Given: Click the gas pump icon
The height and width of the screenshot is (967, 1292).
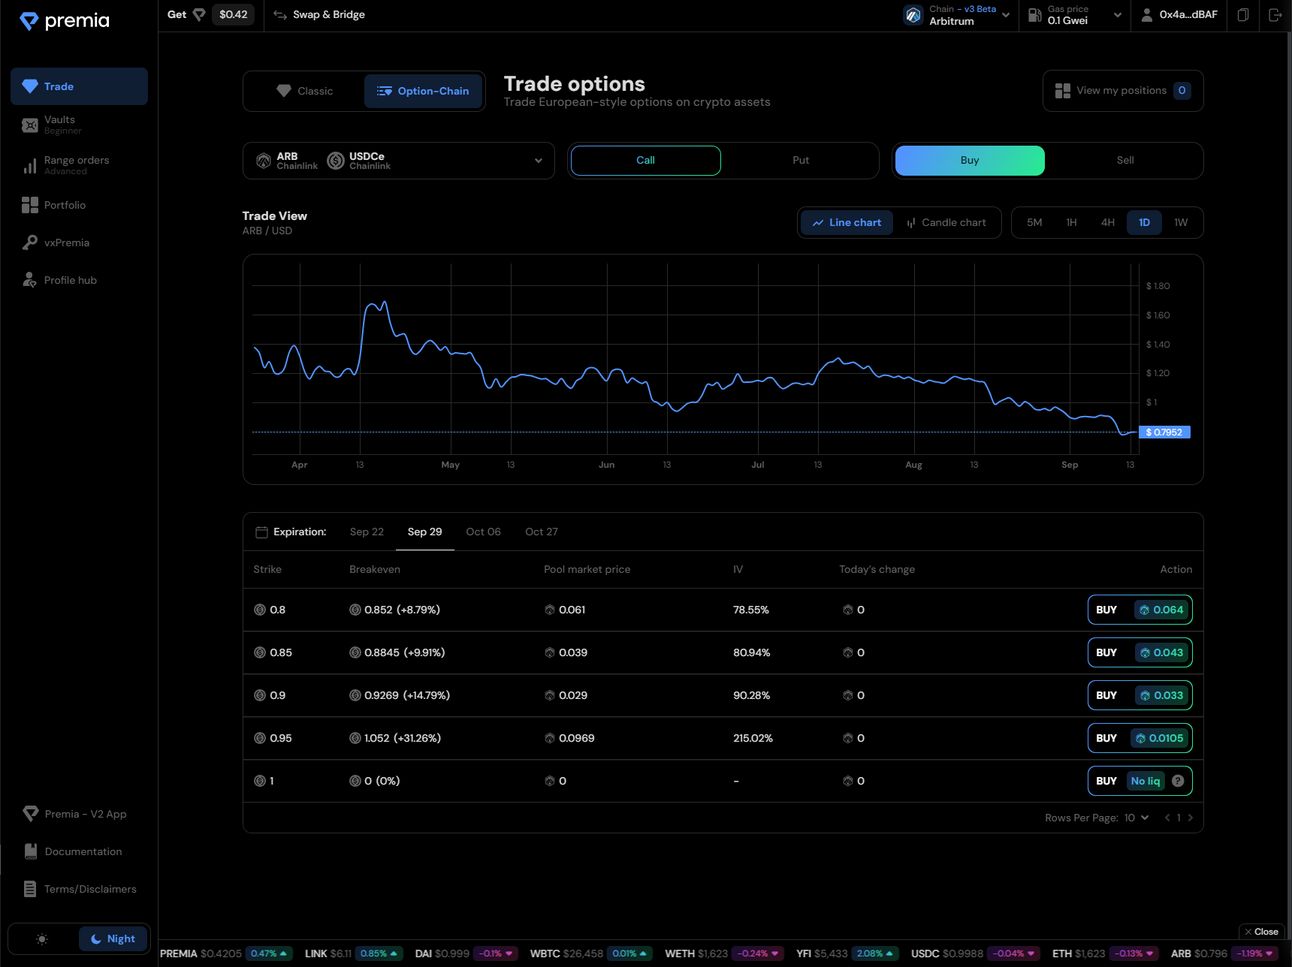Looking at the screenshot, I should tap(1035, 15).
